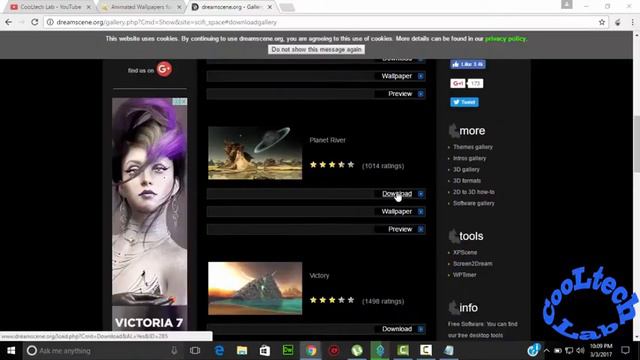Open the XPScene tool link
640x360 pixels.
click(465, 253)
